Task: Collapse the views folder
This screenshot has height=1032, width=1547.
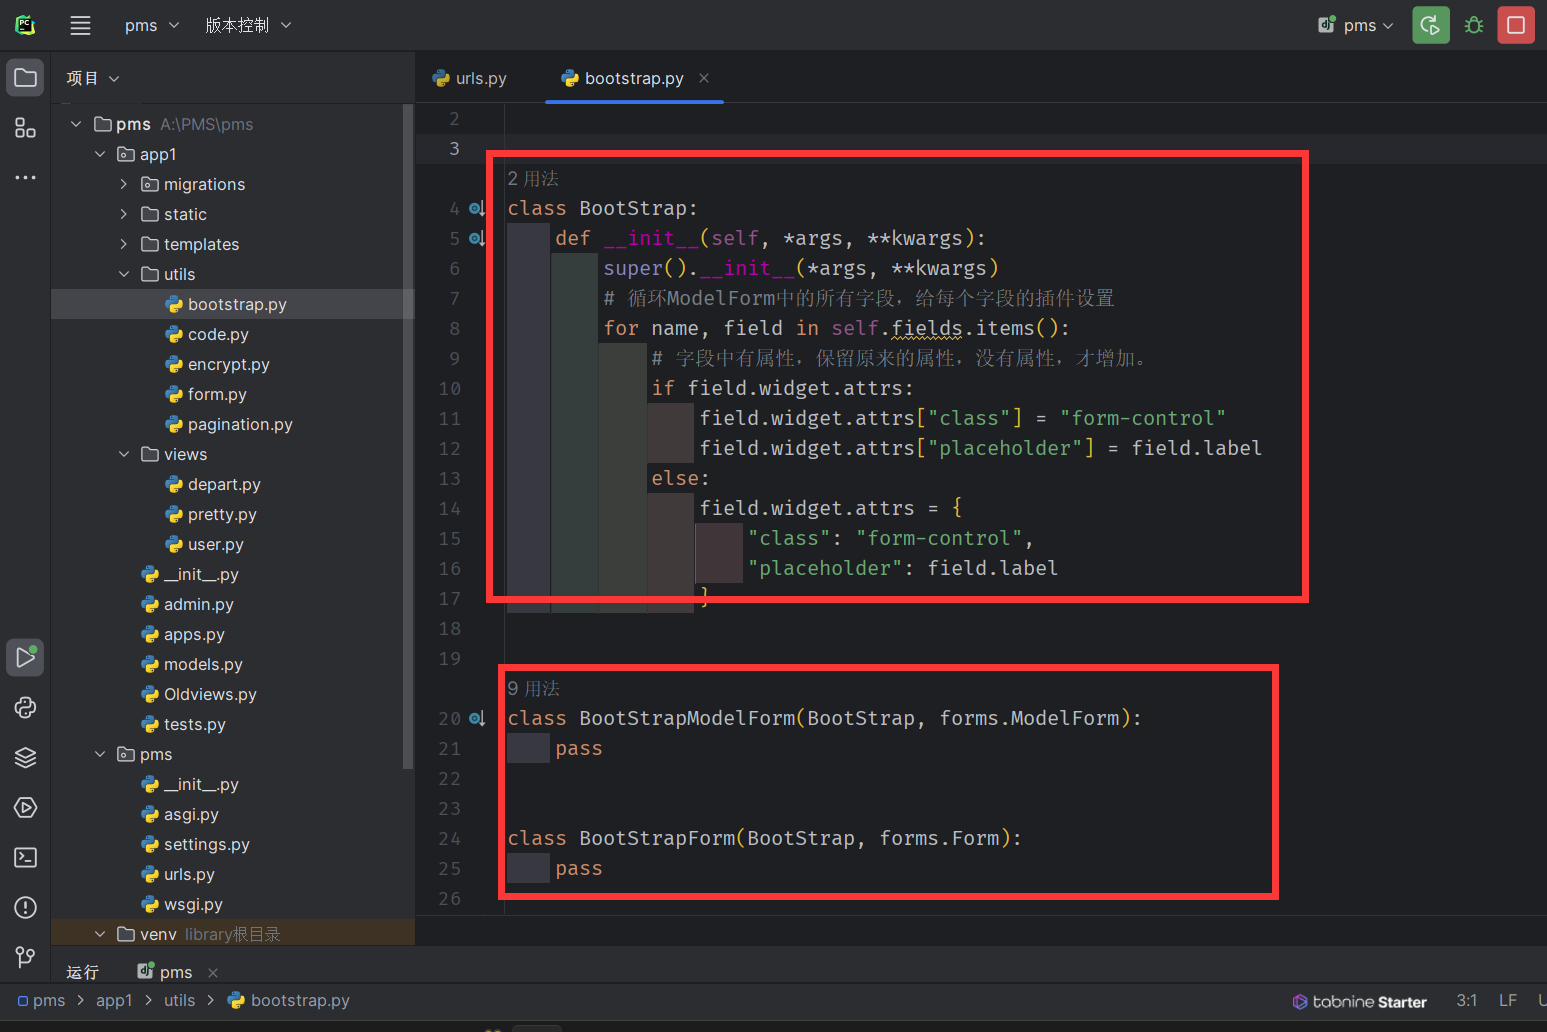Action: (x=124, y=454)
